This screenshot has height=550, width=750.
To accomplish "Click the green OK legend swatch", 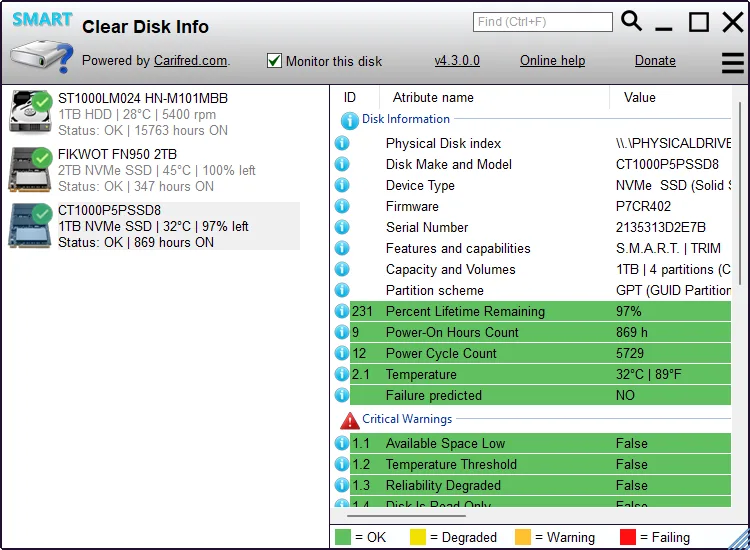I will click(343, 537).
